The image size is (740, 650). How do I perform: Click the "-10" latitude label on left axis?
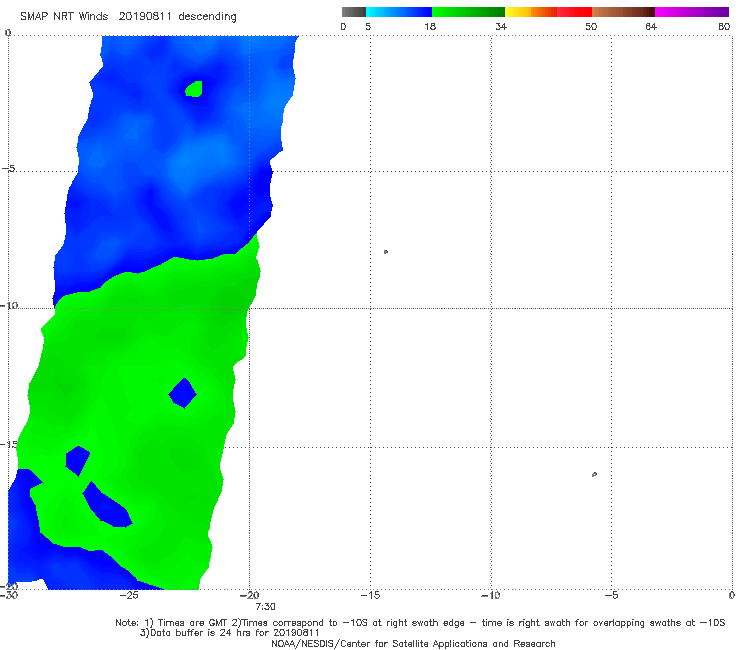pos(9,305)
